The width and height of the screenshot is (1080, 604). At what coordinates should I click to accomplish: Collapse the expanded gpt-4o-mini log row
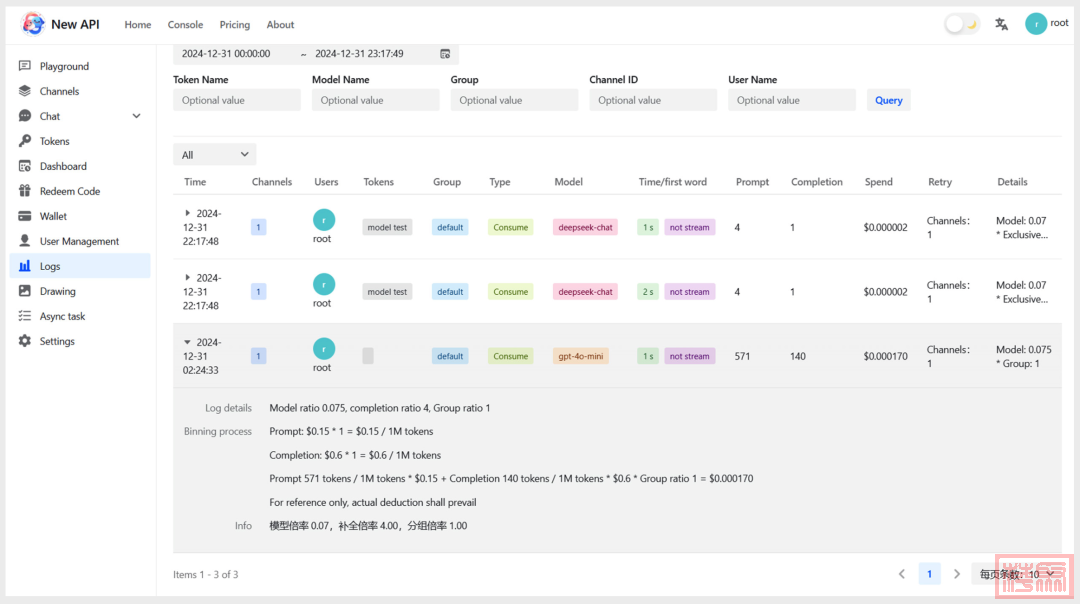point(187,342)
